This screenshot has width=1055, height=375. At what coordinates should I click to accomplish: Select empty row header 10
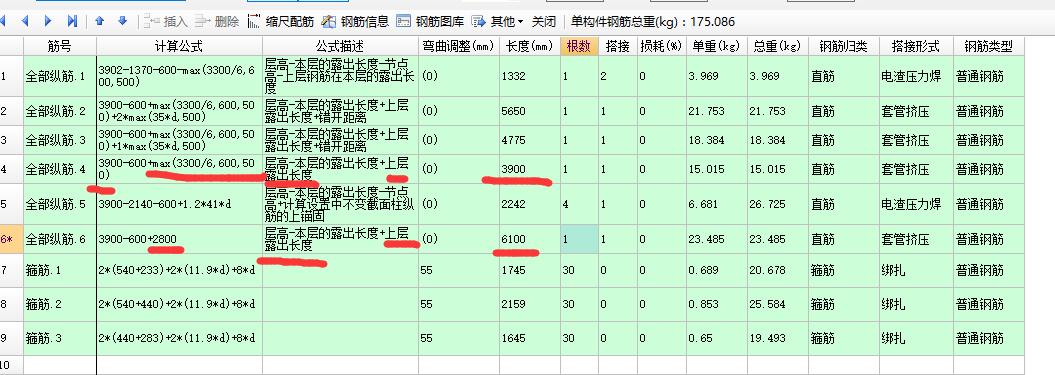coord(11,365)
